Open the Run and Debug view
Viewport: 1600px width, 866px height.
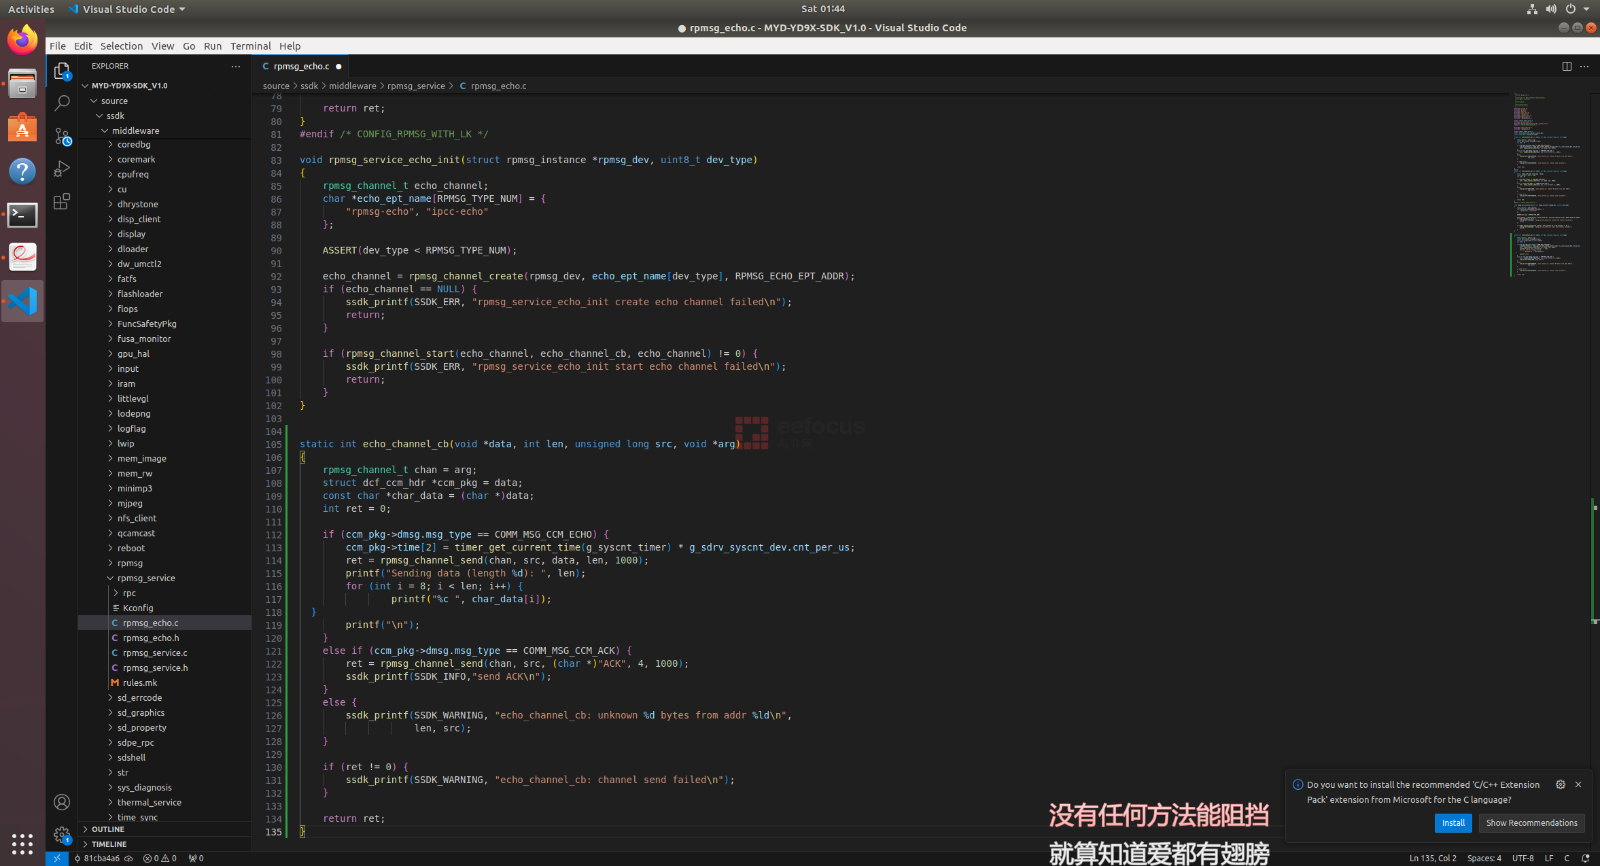click(x=62, y=169)
